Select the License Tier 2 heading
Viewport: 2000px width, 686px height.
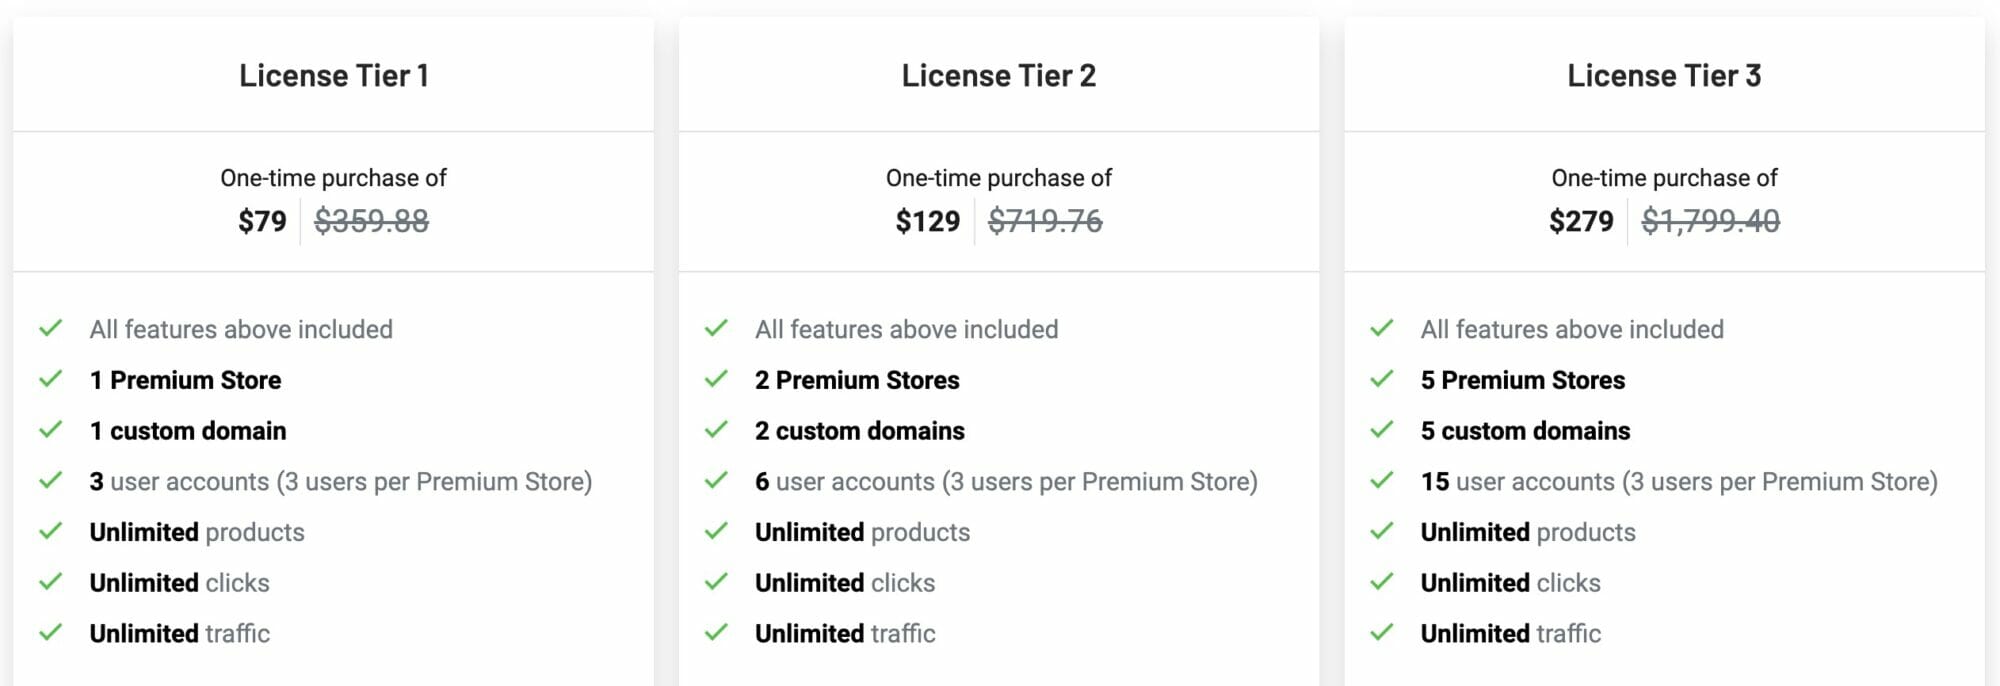999,76
